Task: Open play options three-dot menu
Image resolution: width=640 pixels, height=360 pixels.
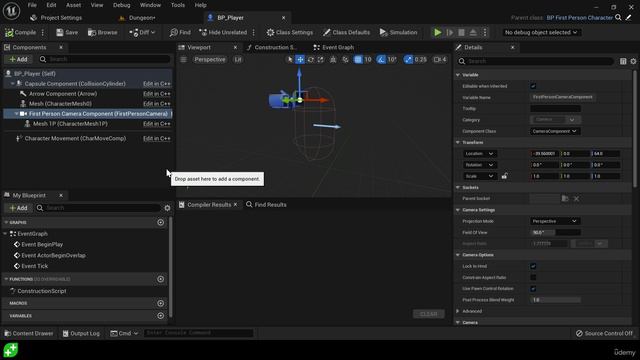Action: tap(485, 32)
